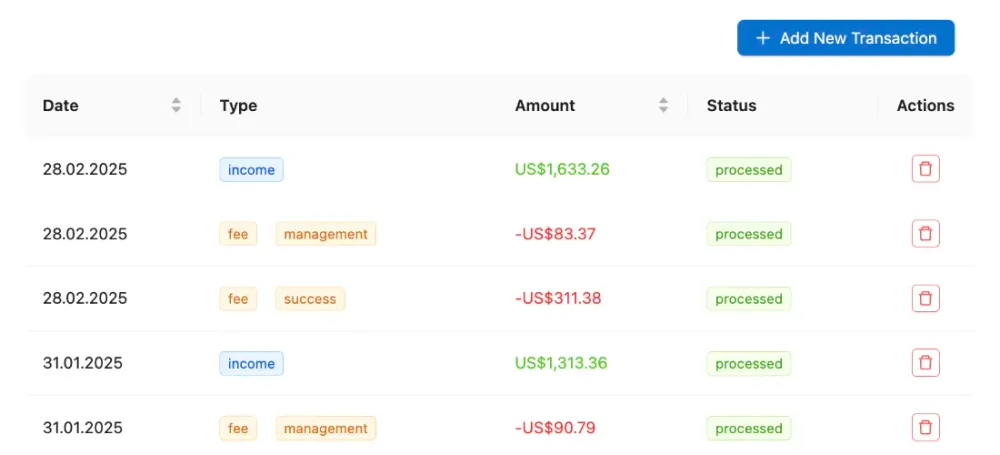
Task: Click the Status column header
Action: [x=731, y=105]
